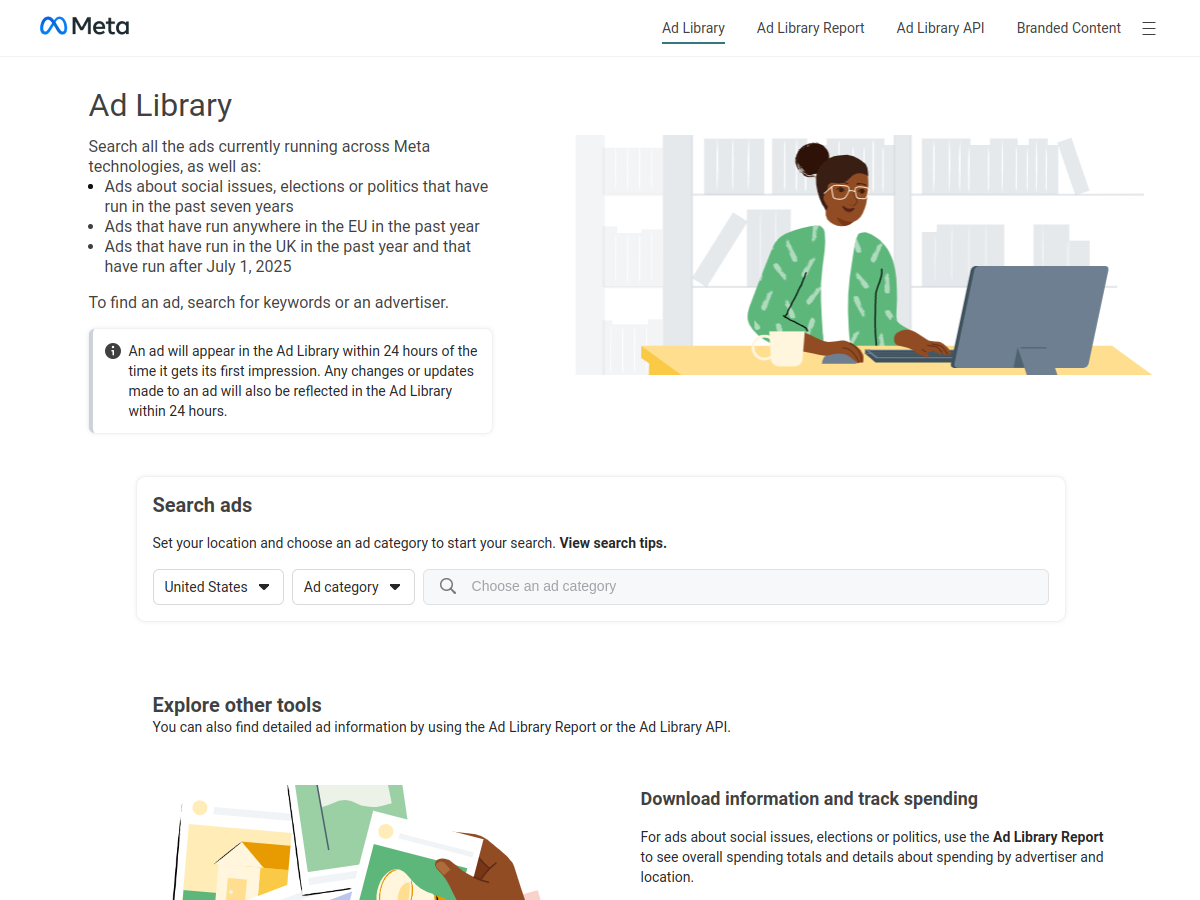Click the bullet about EU ads
Viewport: 1200px width, 900px height.
click(292, 227)
